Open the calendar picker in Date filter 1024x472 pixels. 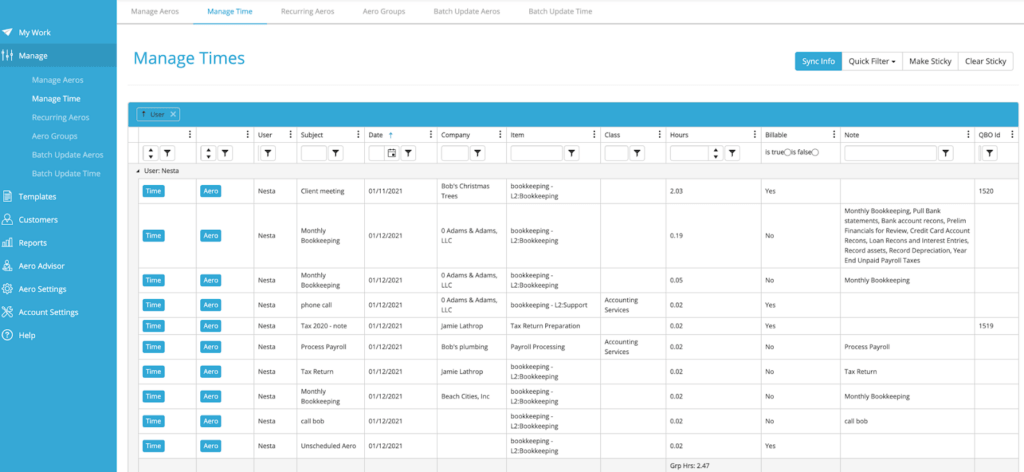[392, 153]
